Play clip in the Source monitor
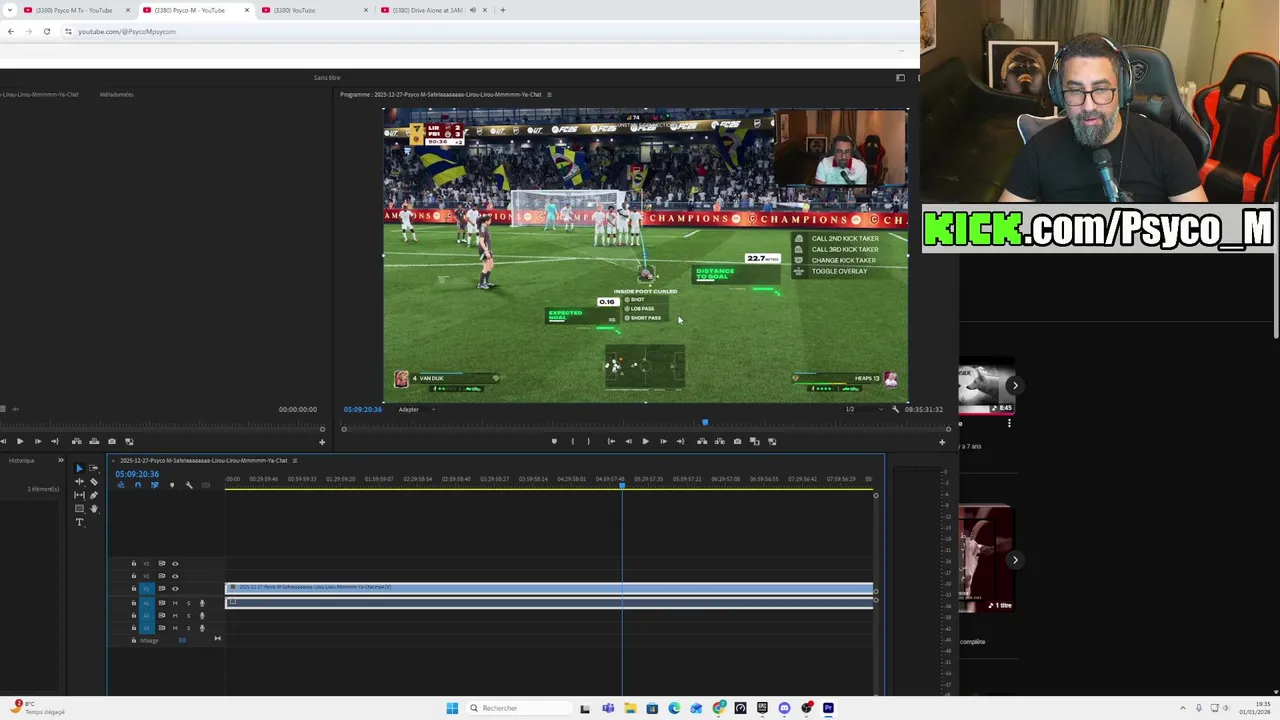Viewport: 1280px width, 720px height. (19, 441)
